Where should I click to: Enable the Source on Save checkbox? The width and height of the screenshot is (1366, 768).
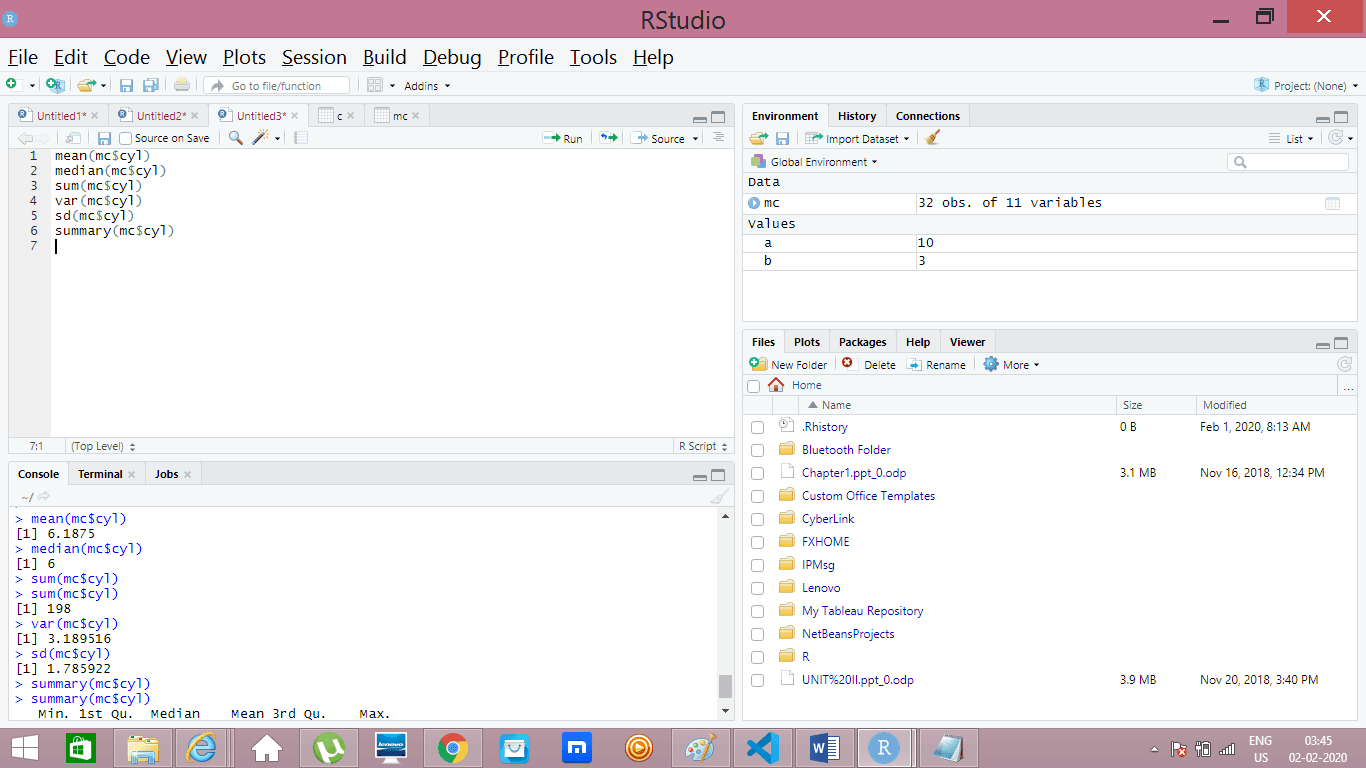(x=126, y=138)
